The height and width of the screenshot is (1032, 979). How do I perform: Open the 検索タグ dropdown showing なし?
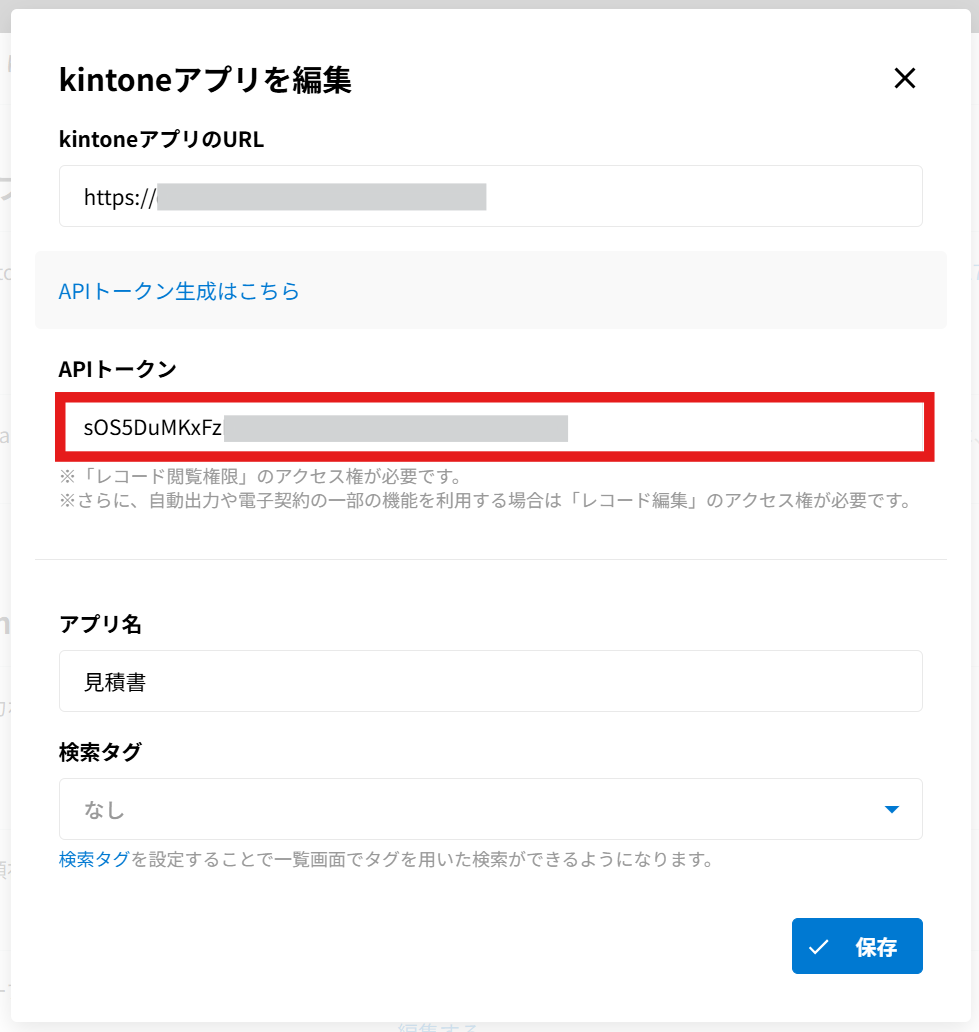[490, 809]
